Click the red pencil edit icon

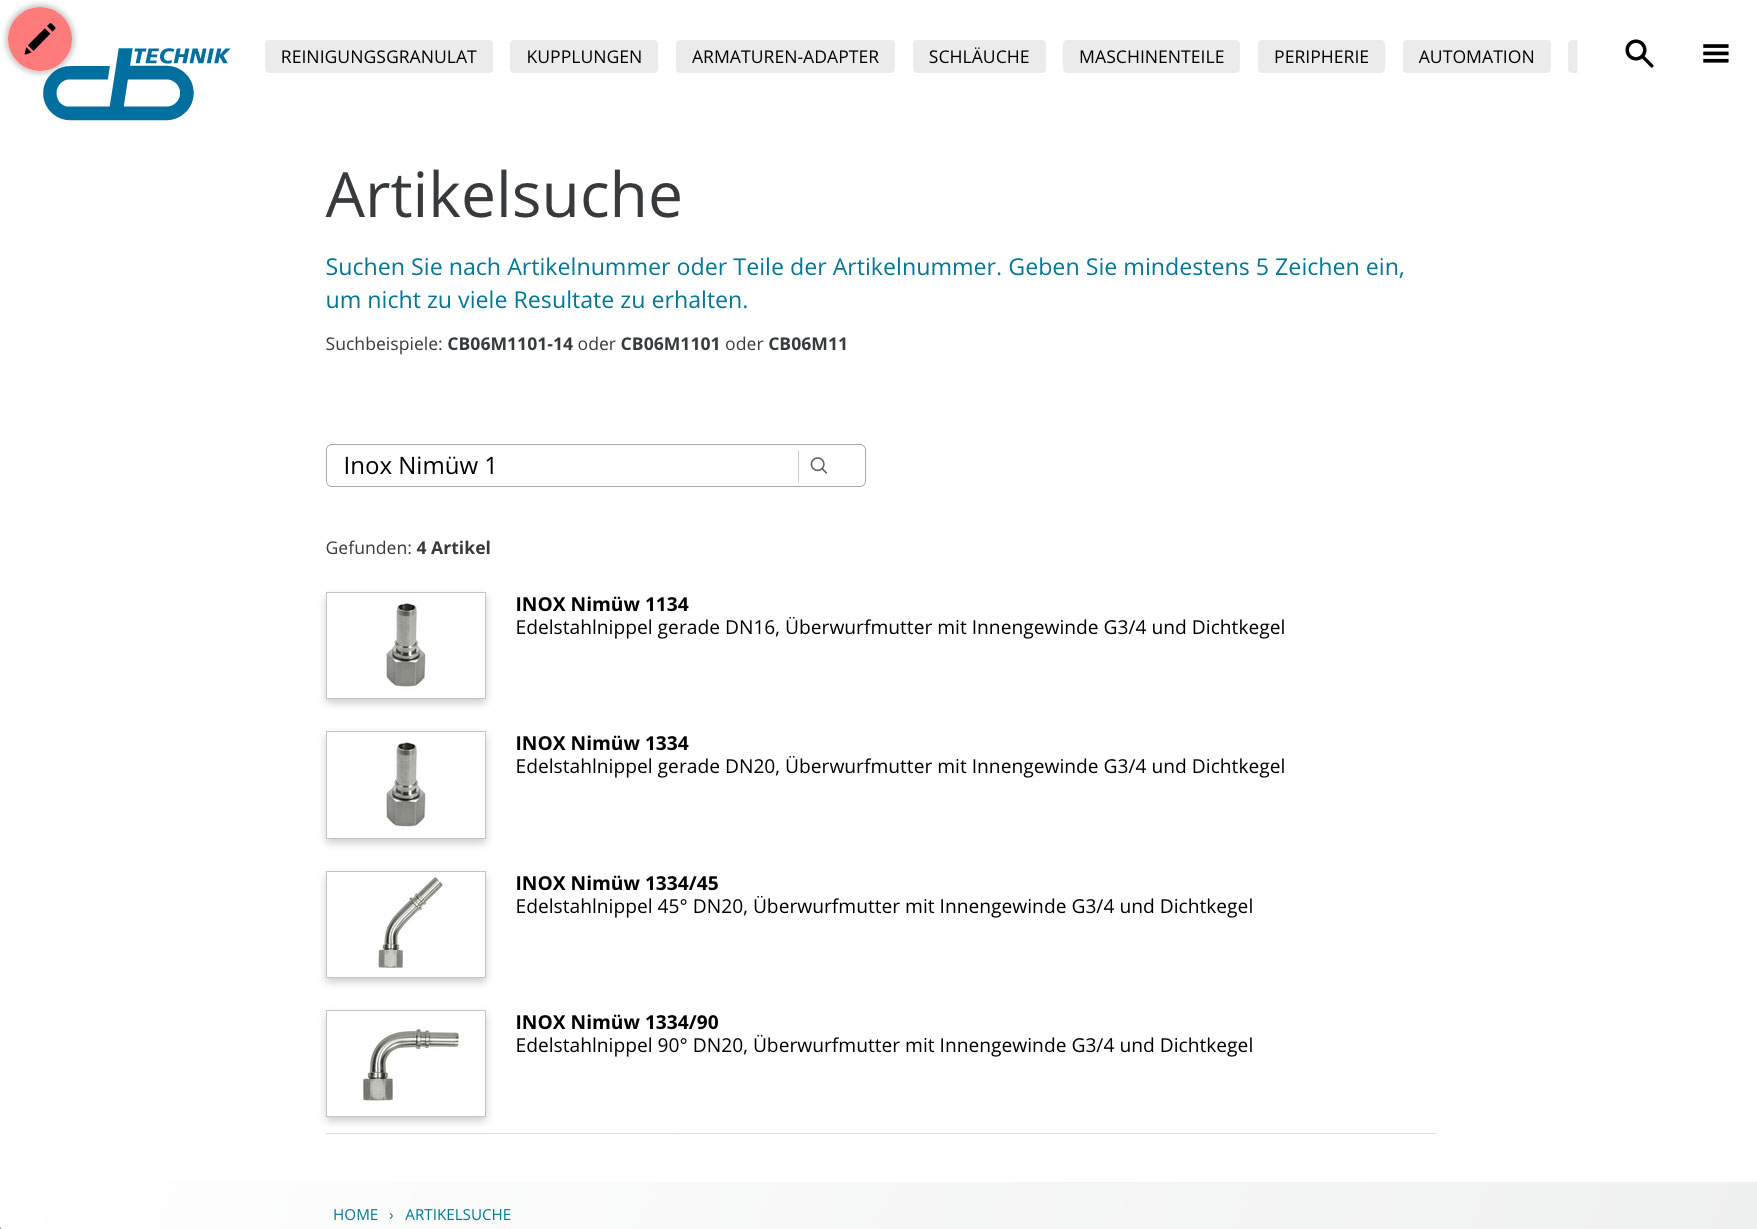(40, 39)
